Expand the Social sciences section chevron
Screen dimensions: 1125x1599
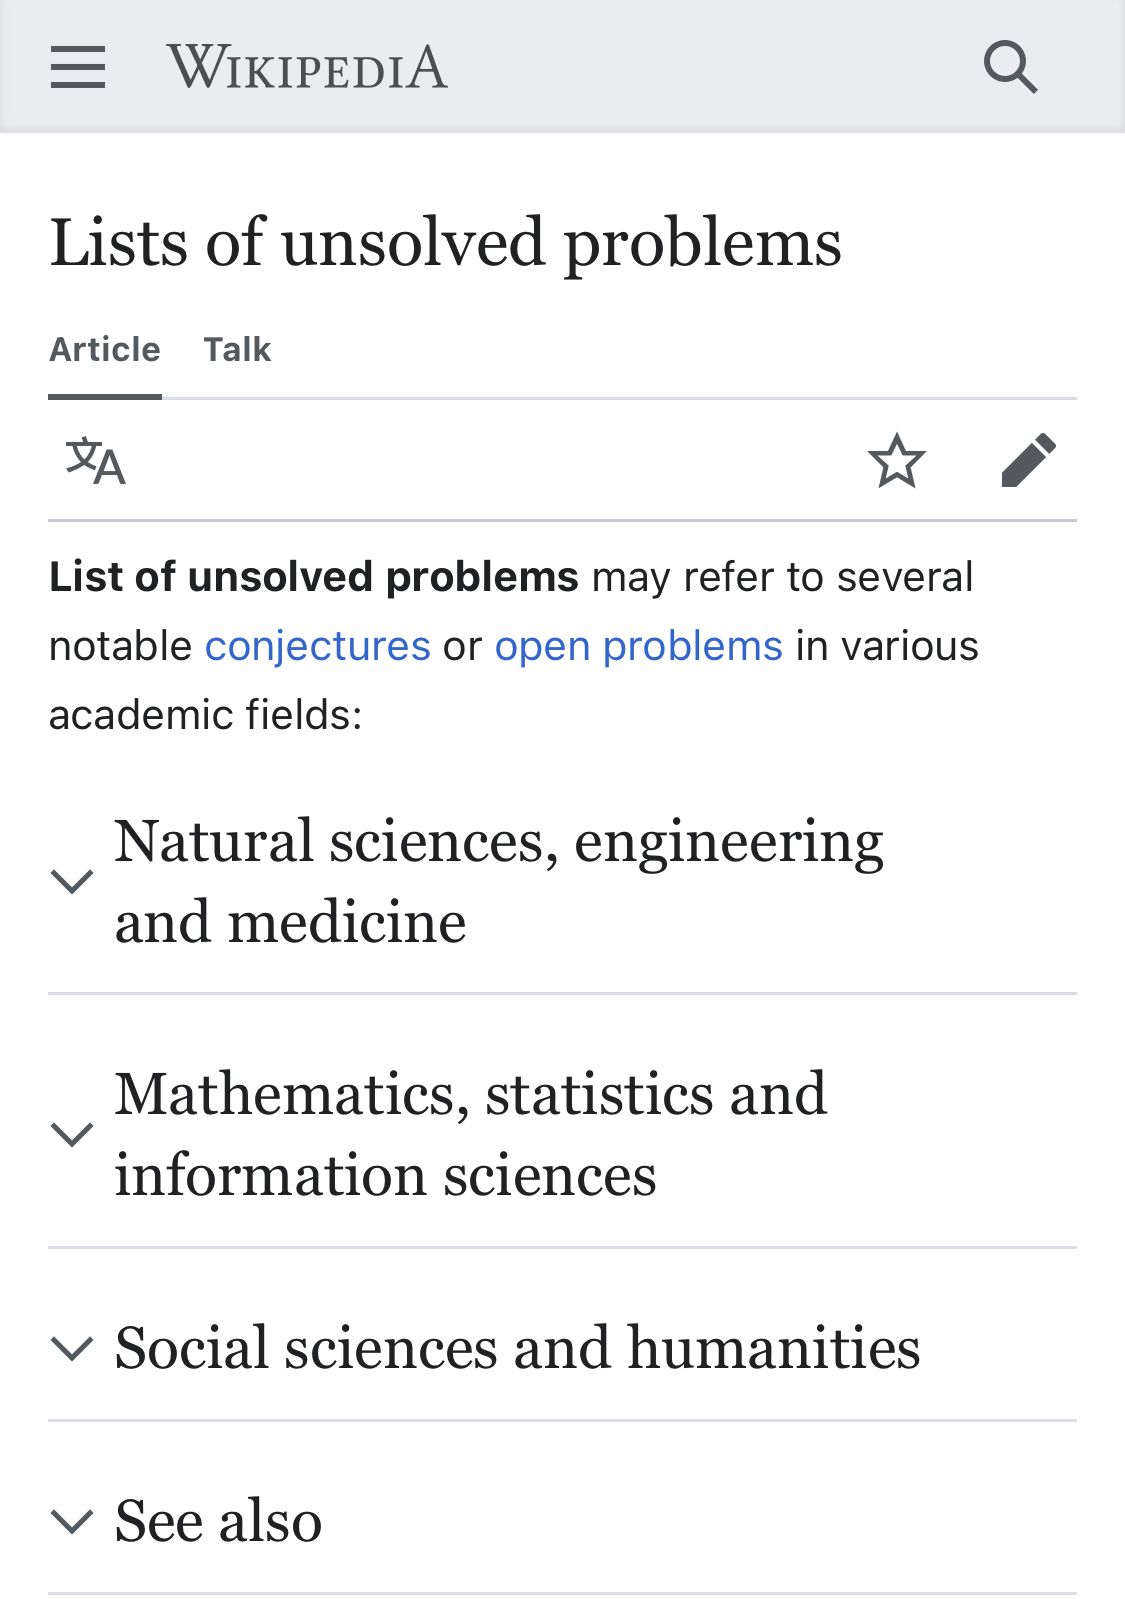point(72,1348)
